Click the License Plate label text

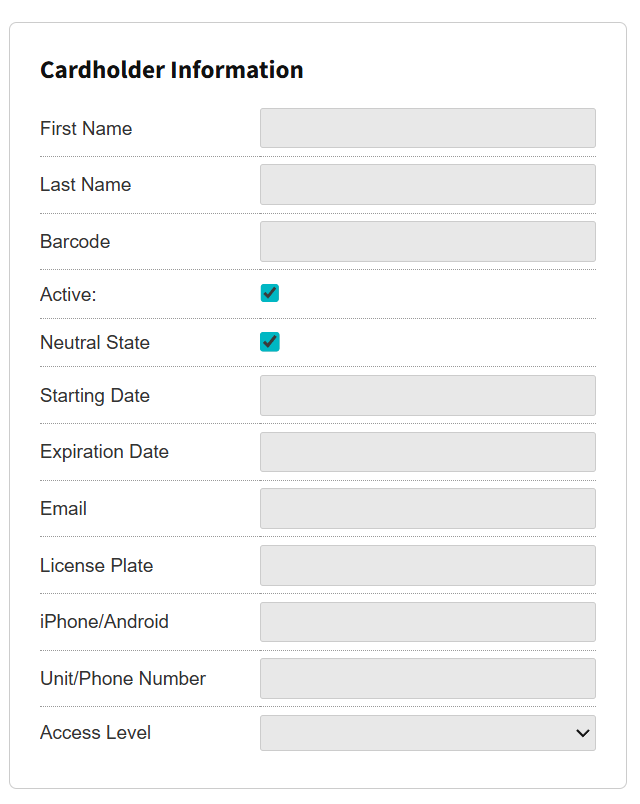(96, 566)
